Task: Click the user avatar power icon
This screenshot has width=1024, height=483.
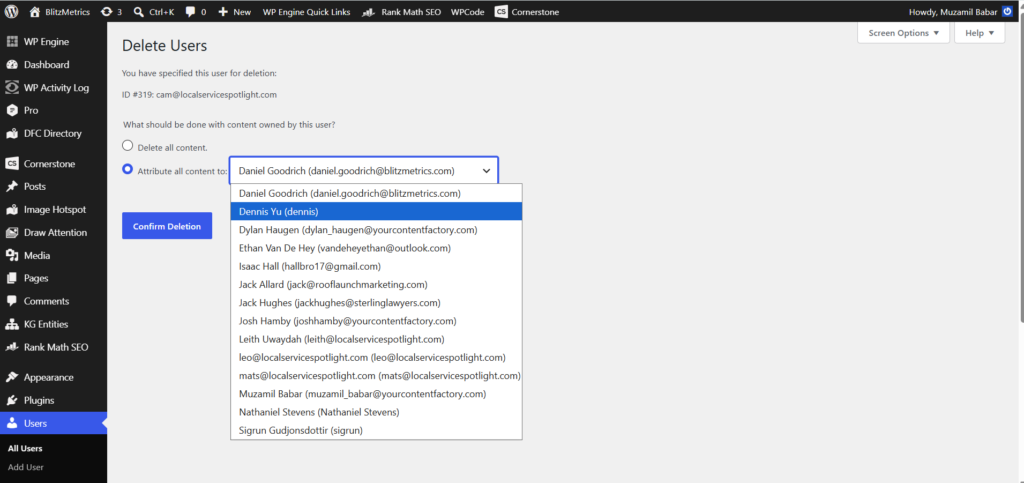Action: [x=1007, y=12]
